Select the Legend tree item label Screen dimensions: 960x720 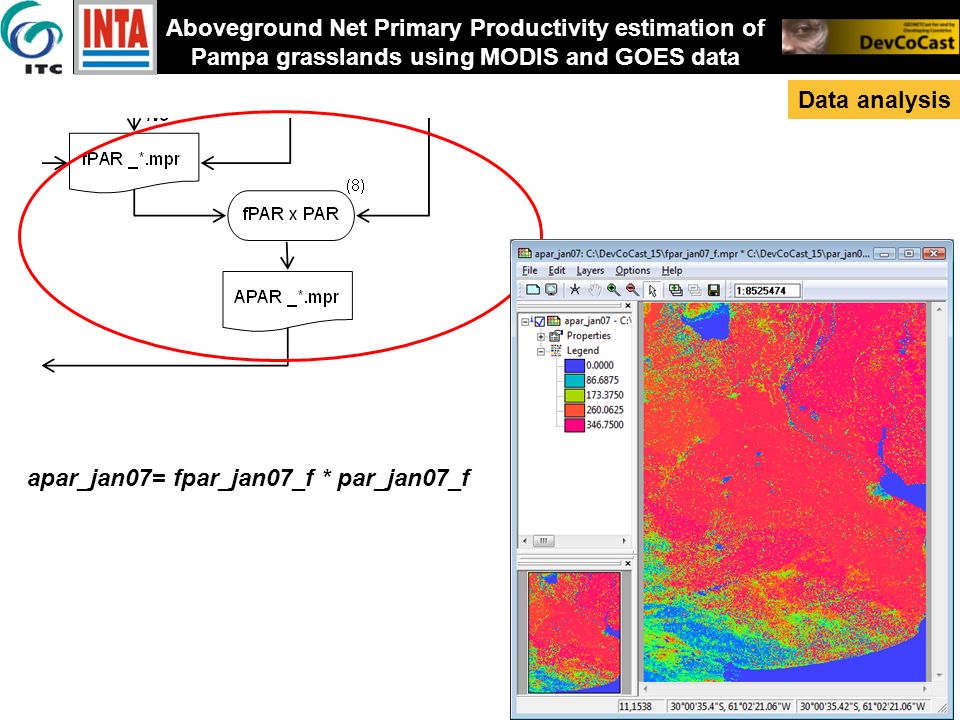click(x=582, y=350)
